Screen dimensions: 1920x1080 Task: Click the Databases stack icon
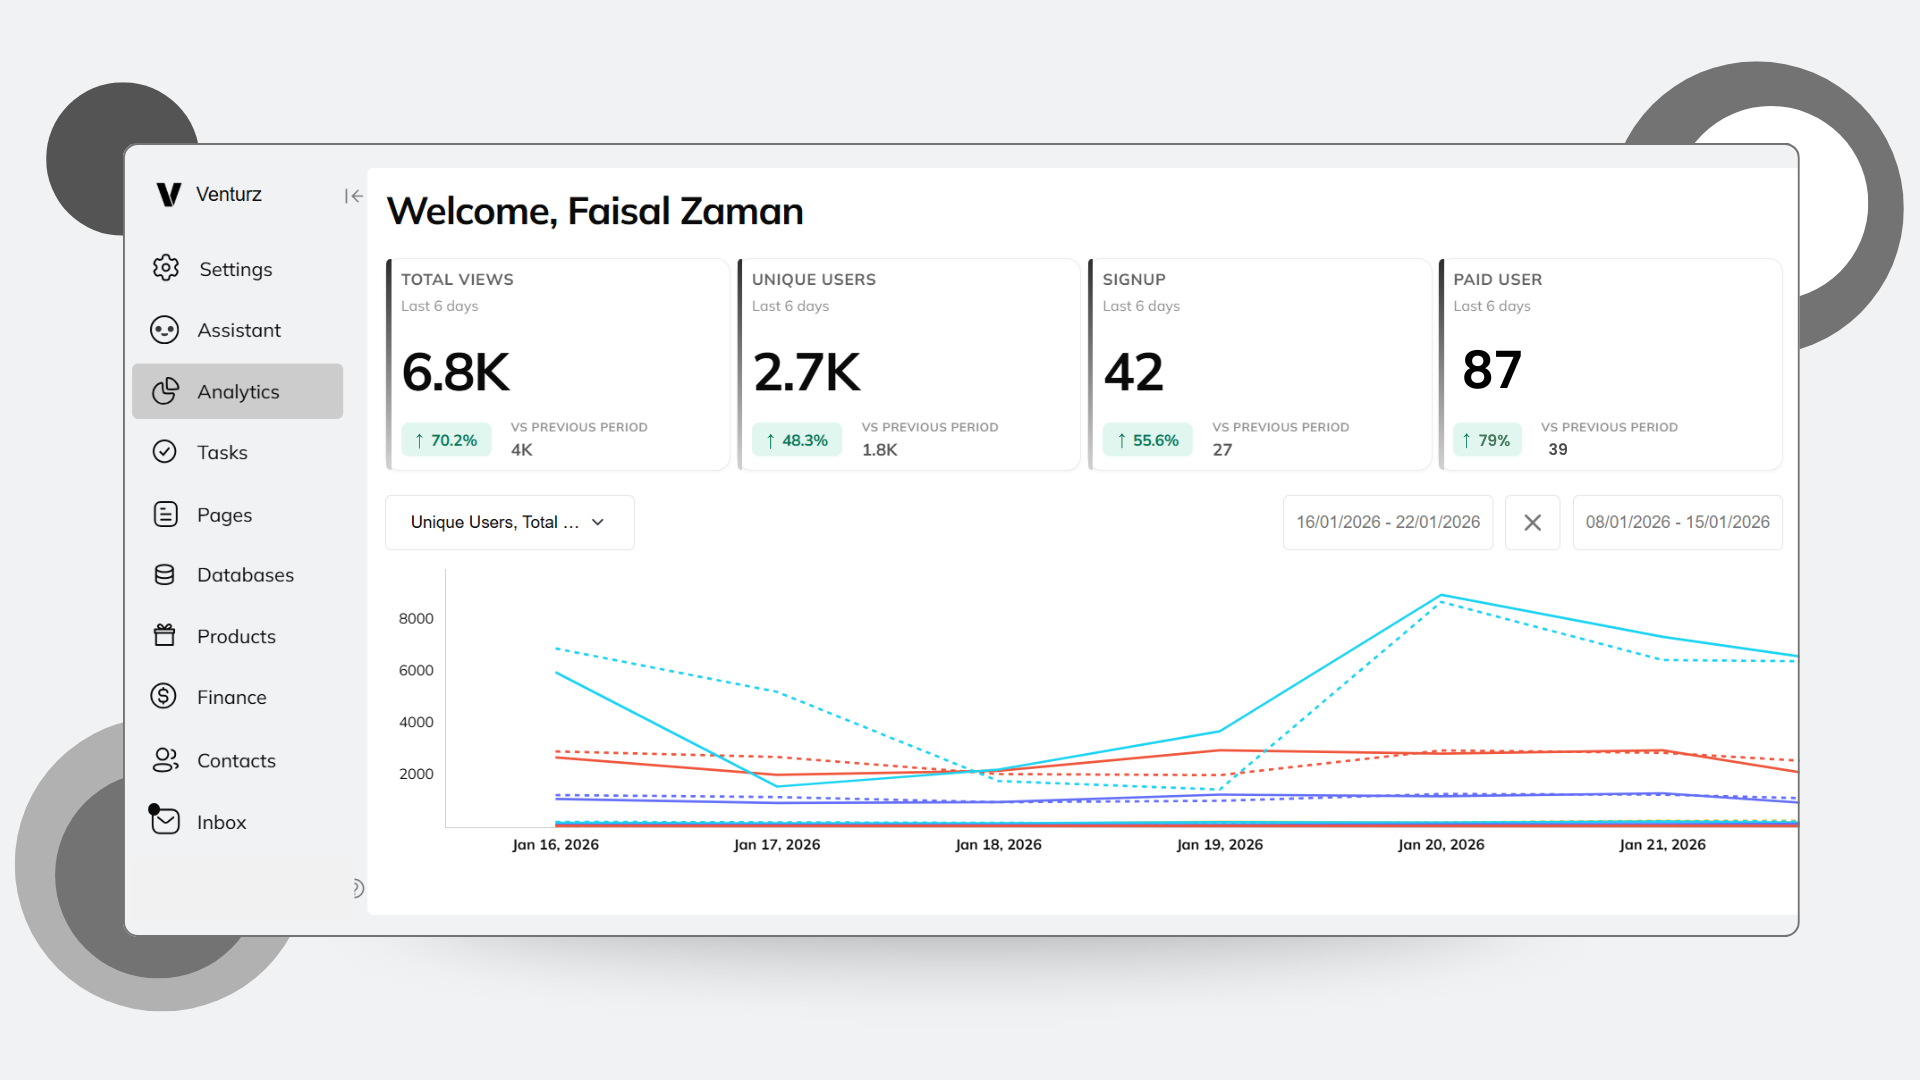coord(165,574)
